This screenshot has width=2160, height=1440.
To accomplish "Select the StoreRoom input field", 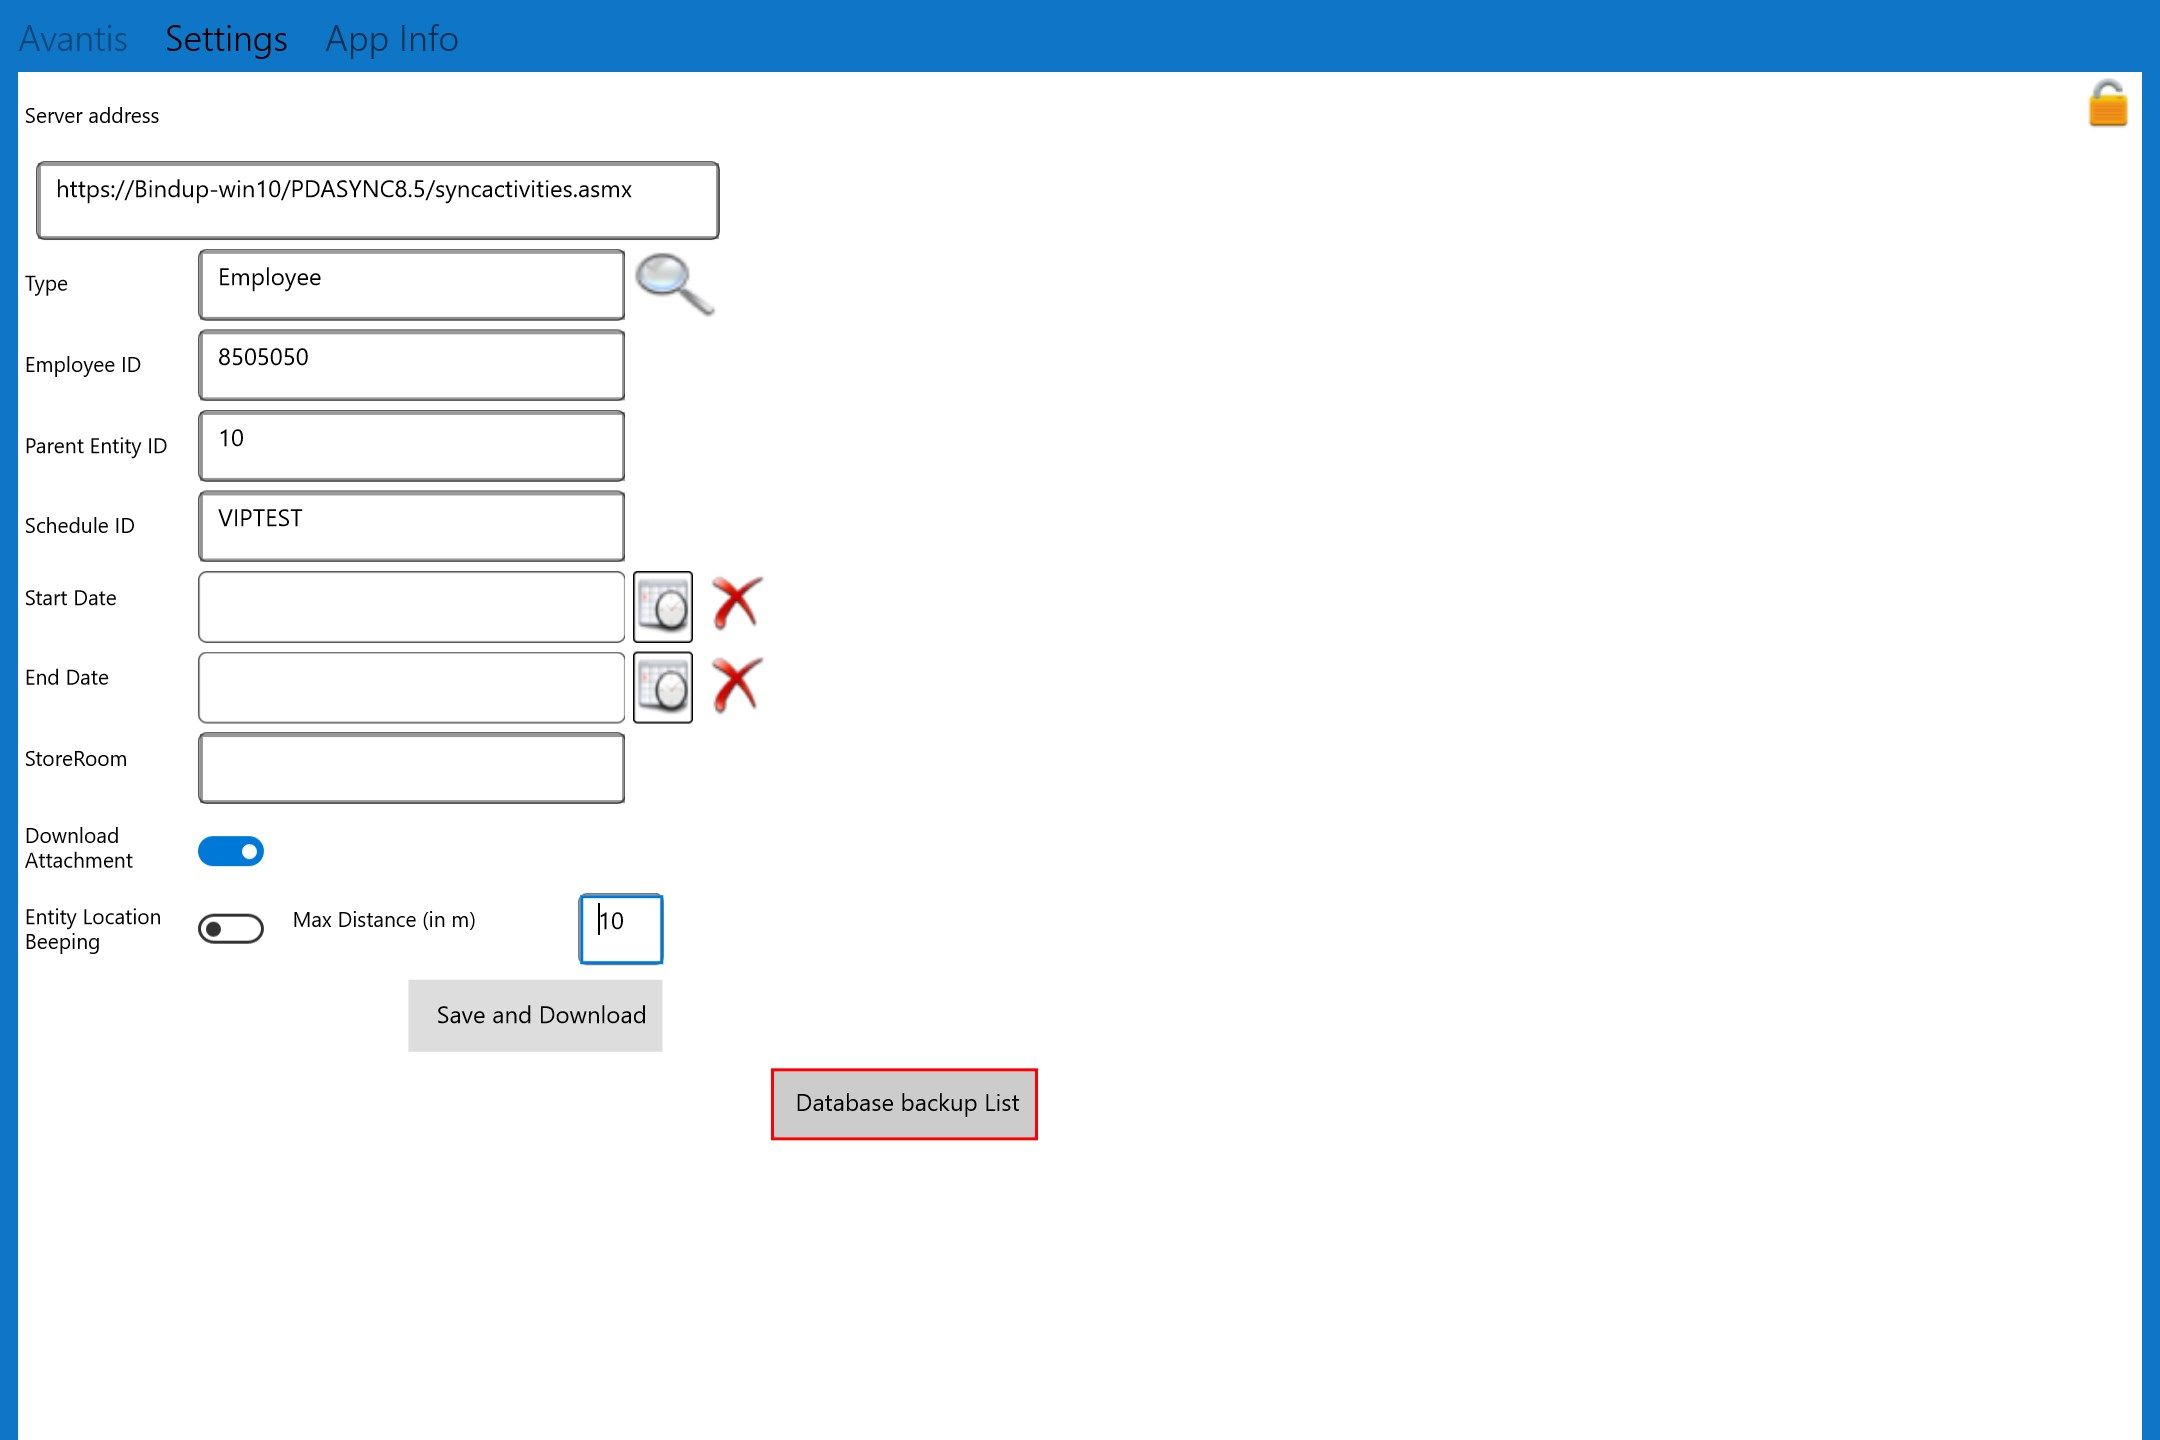I will point(410,768).
